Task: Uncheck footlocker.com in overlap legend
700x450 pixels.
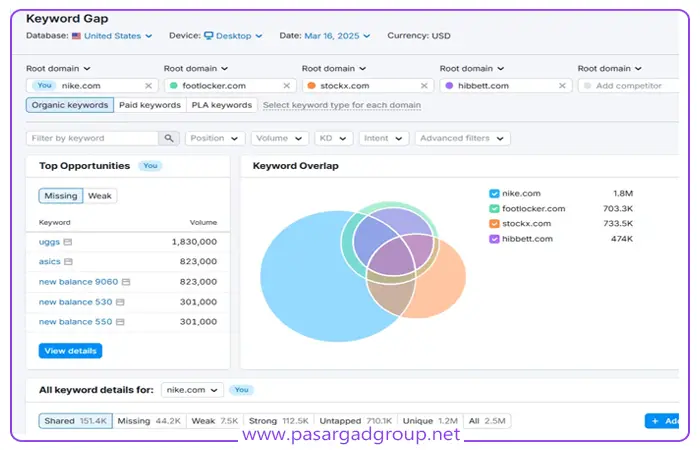Action: click(494, 209)
